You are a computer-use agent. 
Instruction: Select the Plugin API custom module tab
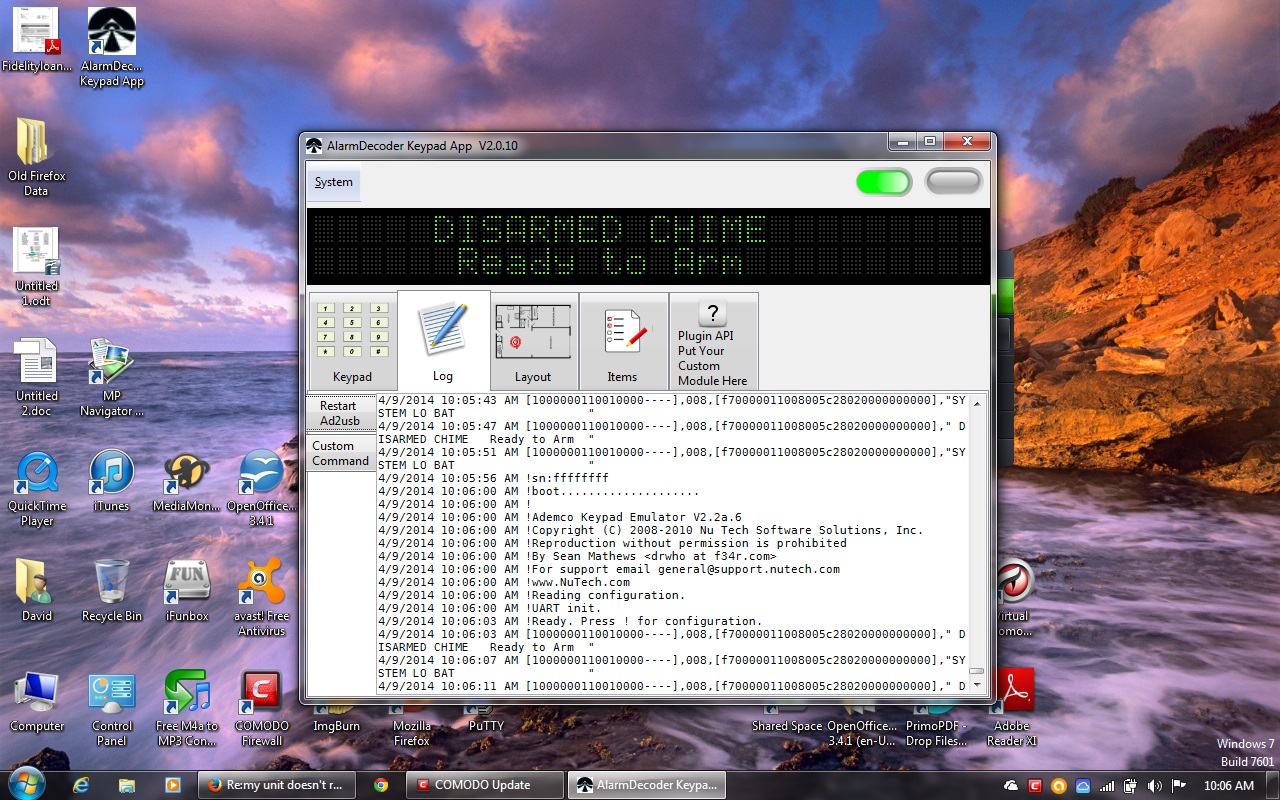(713, 342)
